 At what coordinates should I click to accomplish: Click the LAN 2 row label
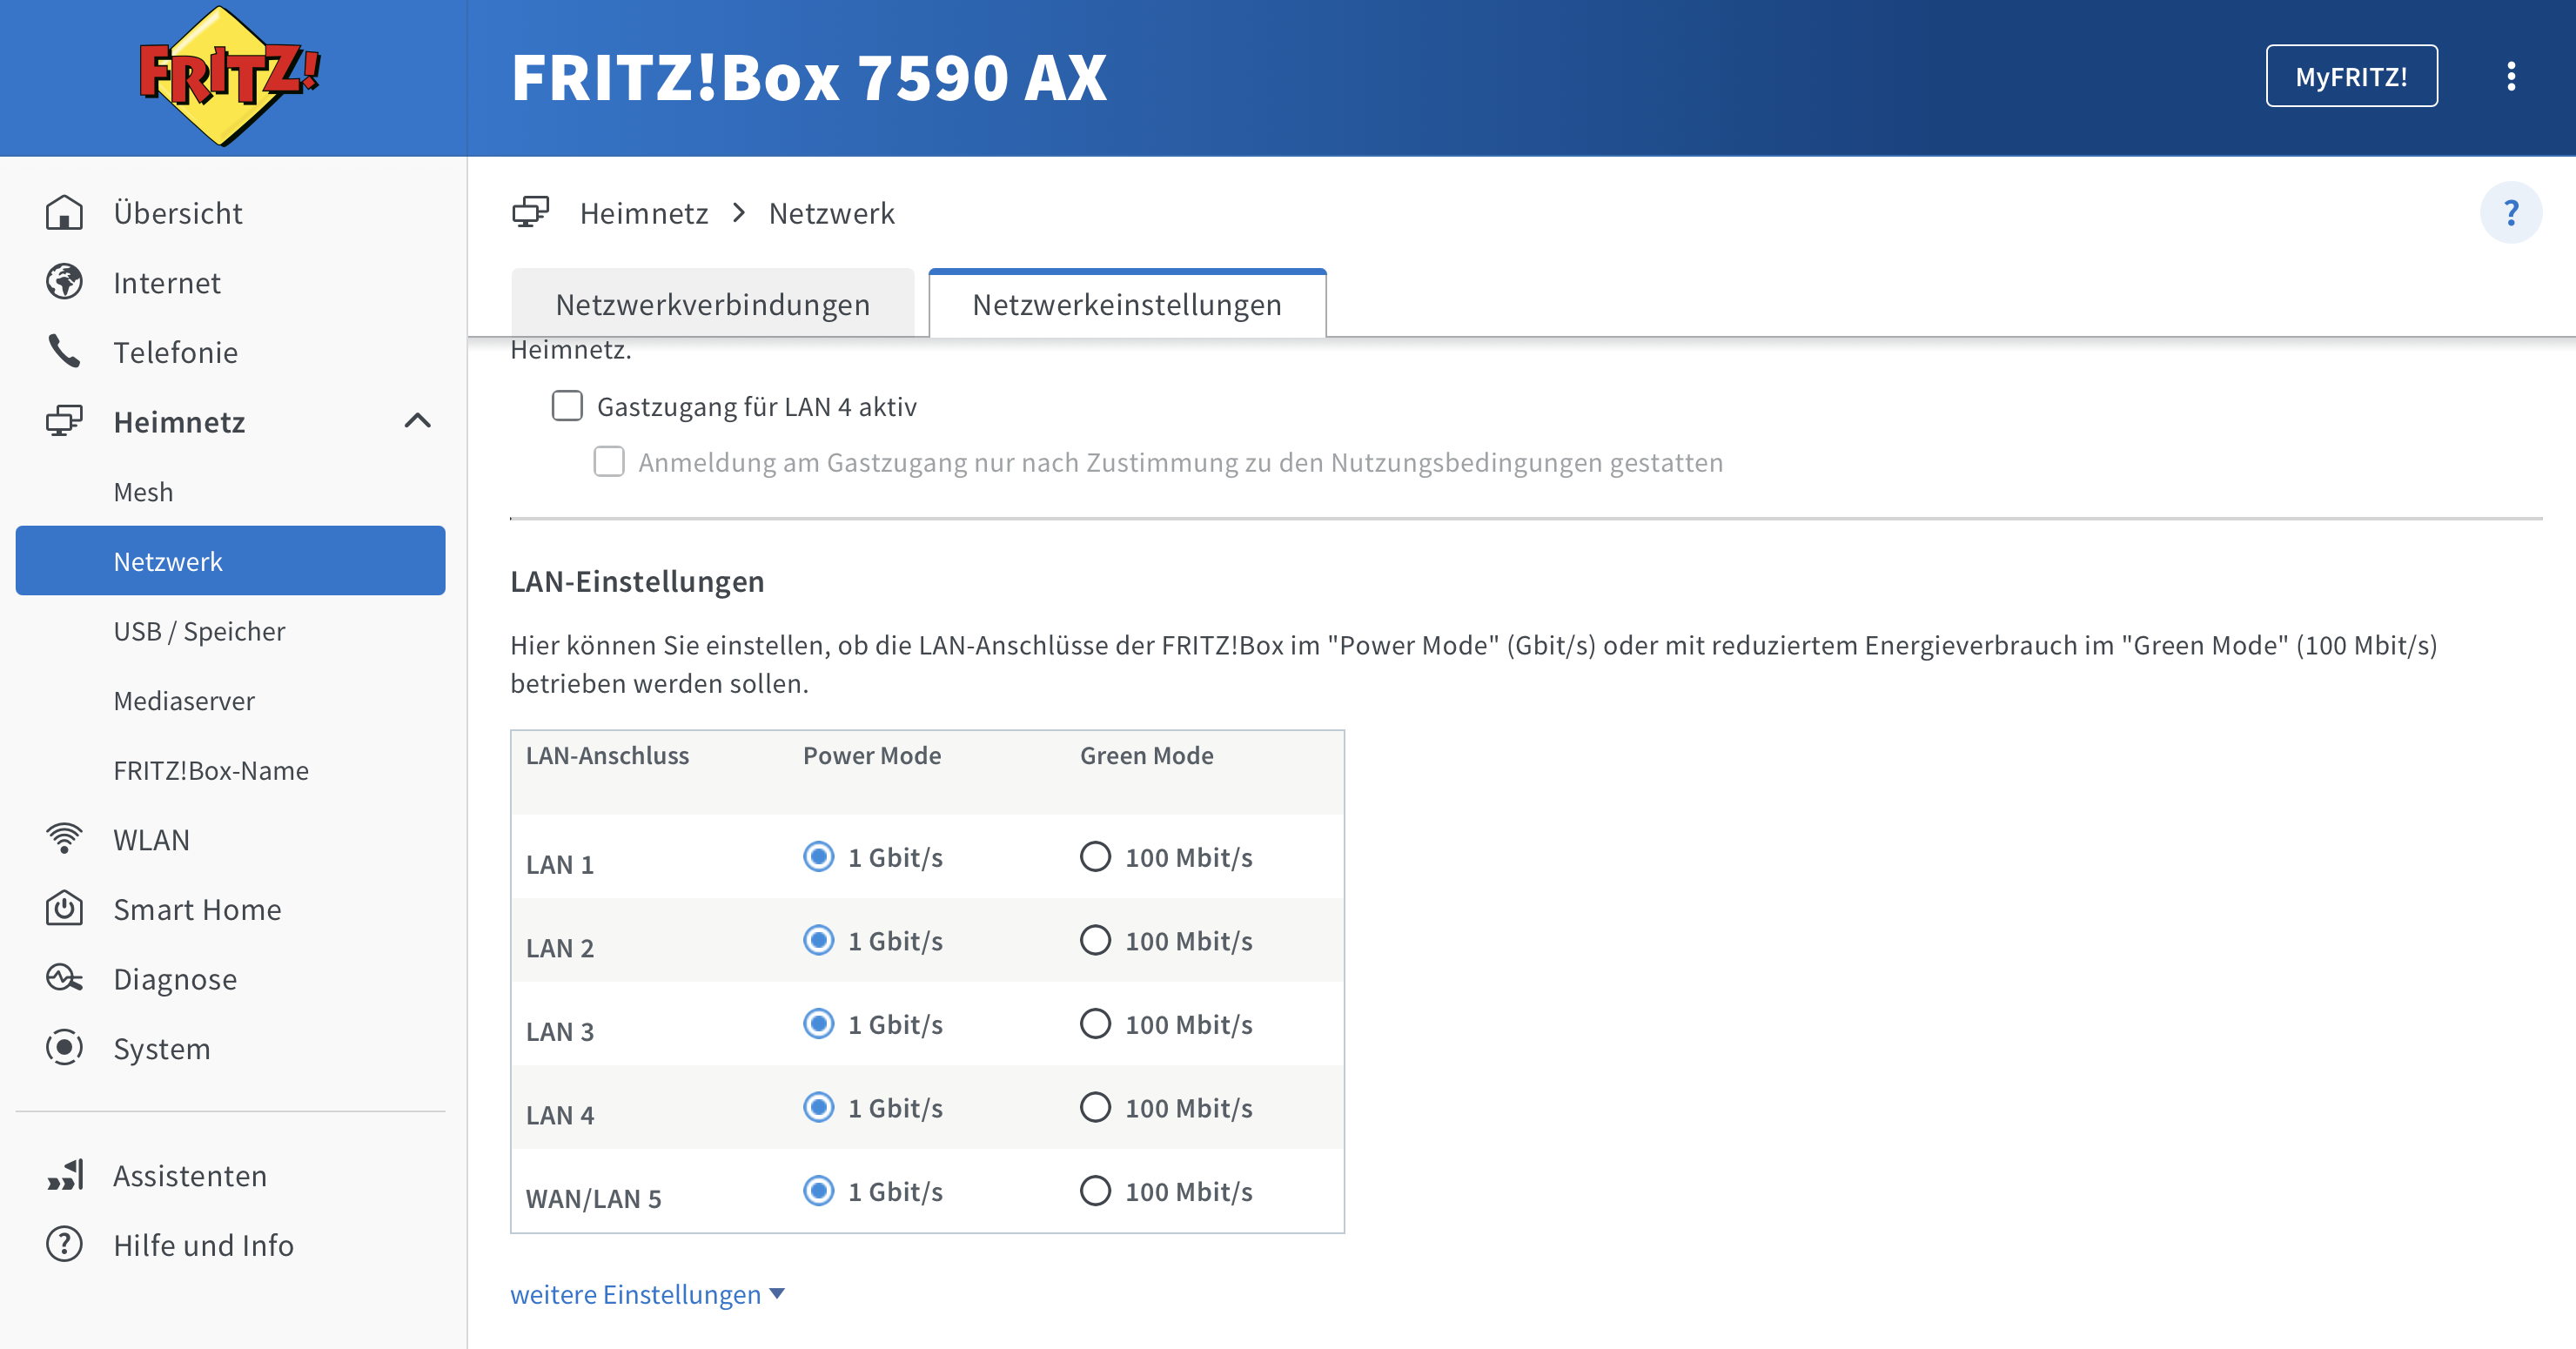[x=560, y=947]
